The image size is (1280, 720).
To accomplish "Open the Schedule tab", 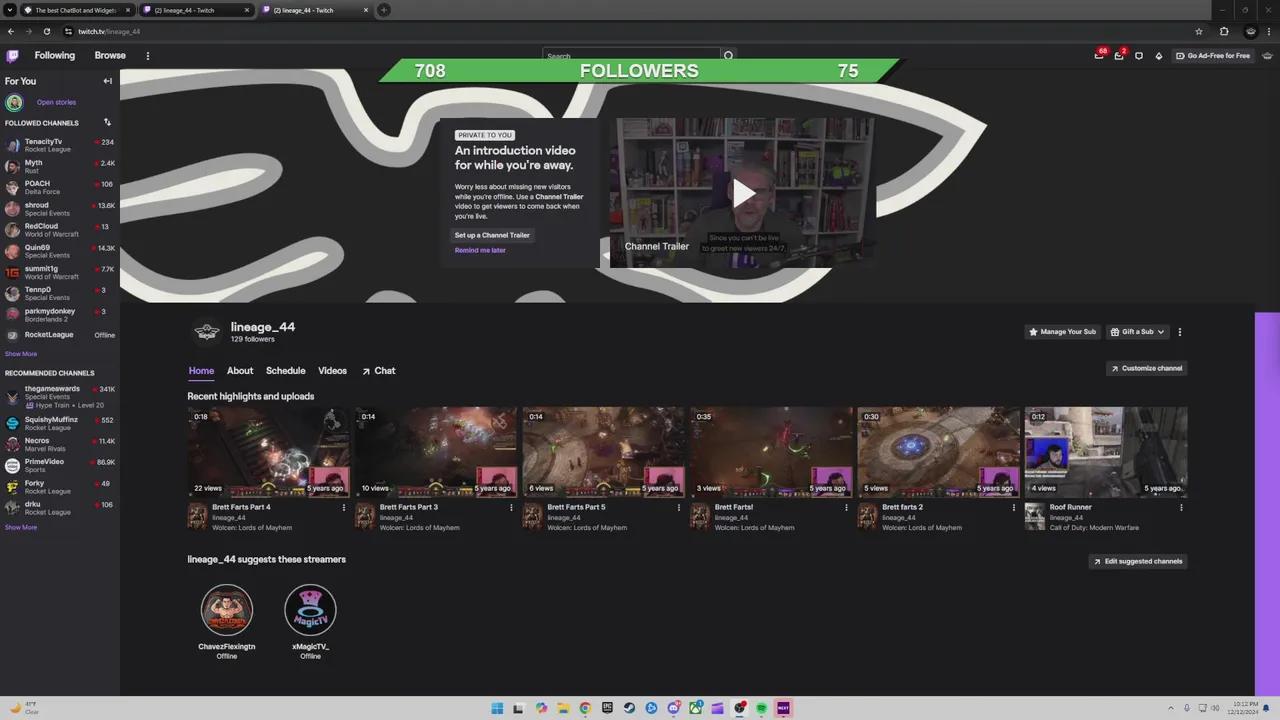I will 285,371.
